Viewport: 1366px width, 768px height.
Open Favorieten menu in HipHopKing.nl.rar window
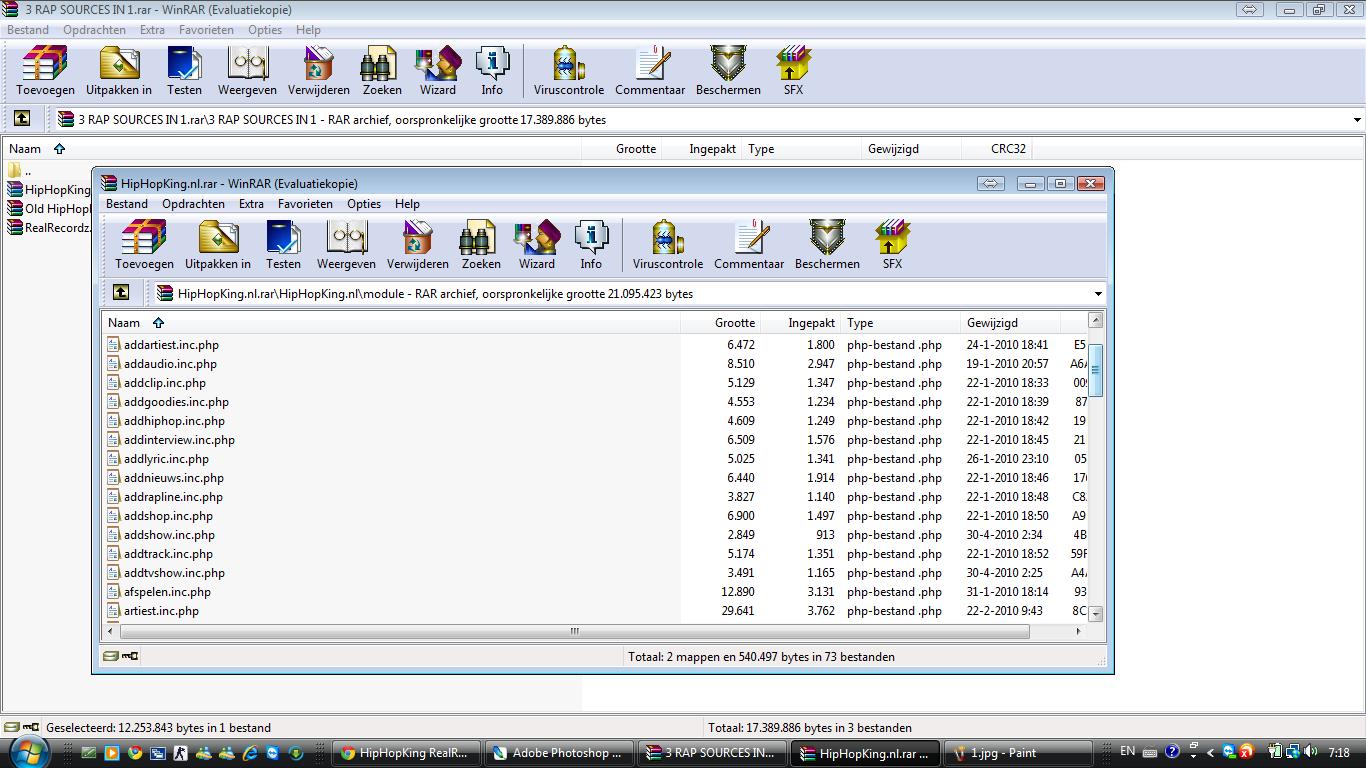pyautogui.click(x=305, y=203)
